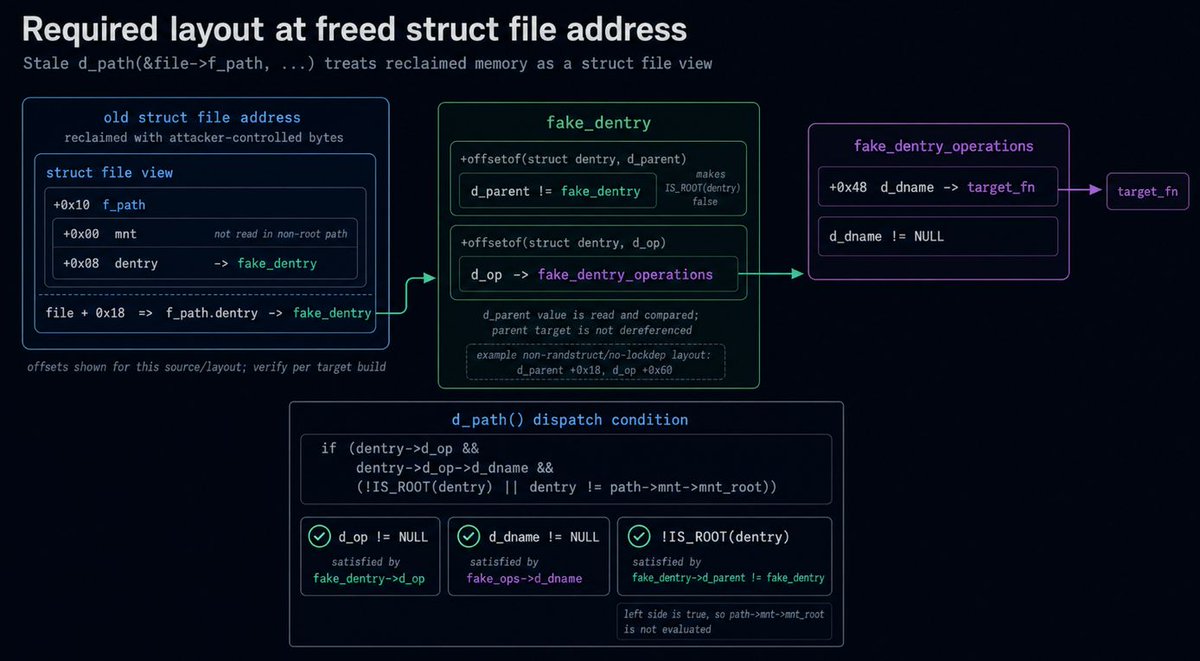1200x661 pixels.
Task: Click the target_fn box
Action: point(1147,190)
